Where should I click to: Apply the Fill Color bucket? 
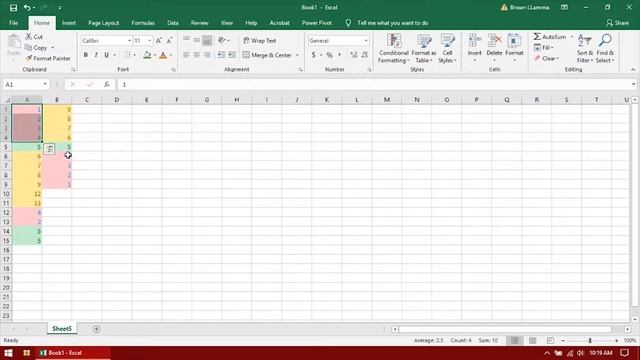[x=147, y=55]
